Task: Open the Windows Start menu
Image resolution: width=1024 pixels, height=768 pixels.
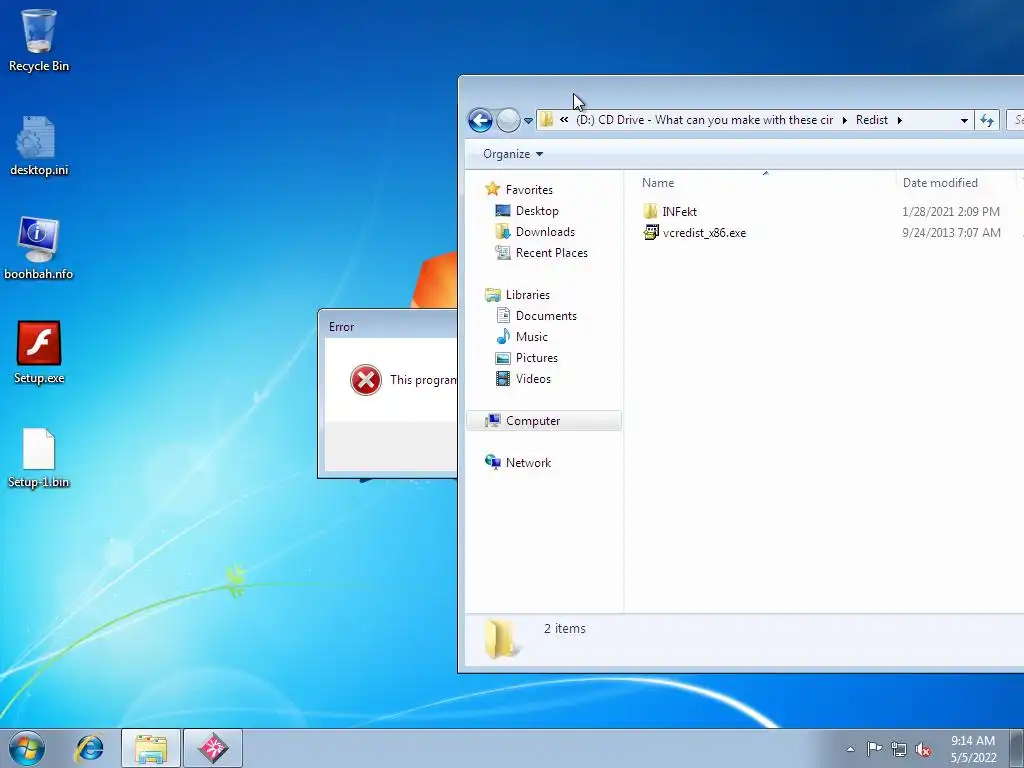Action: tap(27, 748)
